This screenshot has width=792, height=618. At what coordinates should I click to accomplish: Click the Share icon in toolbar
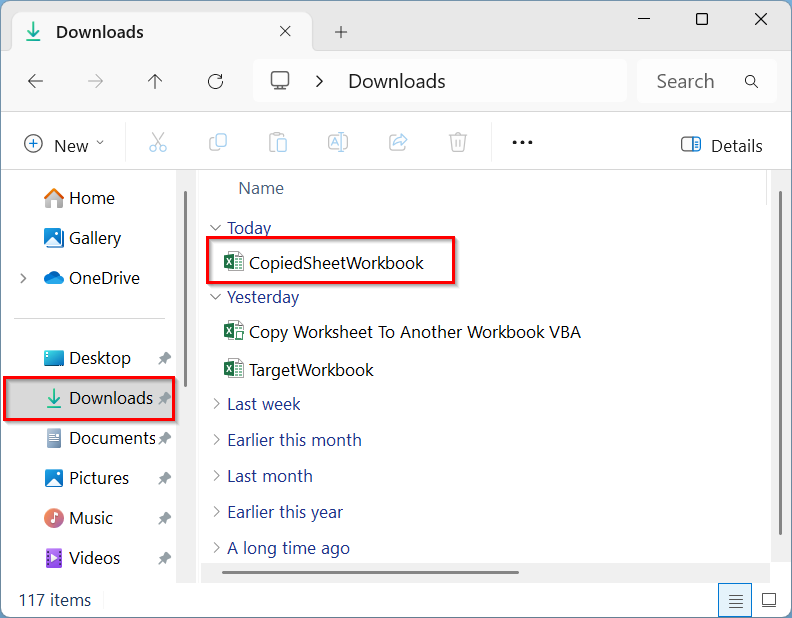(398, 143)
